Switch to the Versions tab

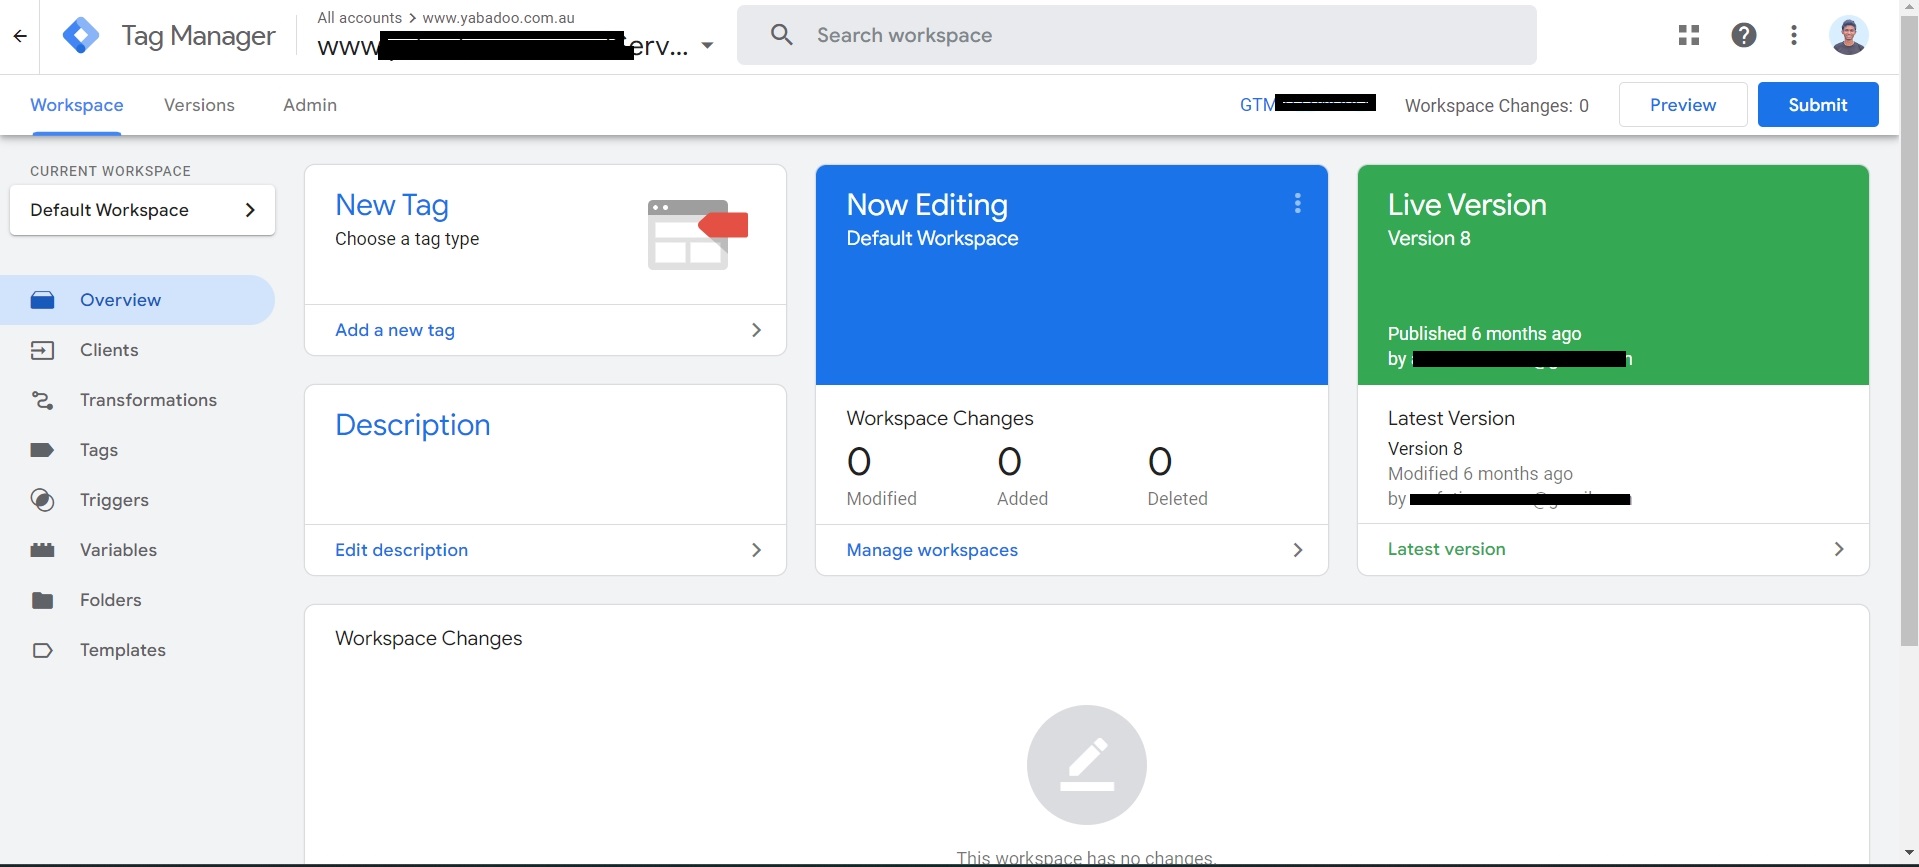pos(199,105)
